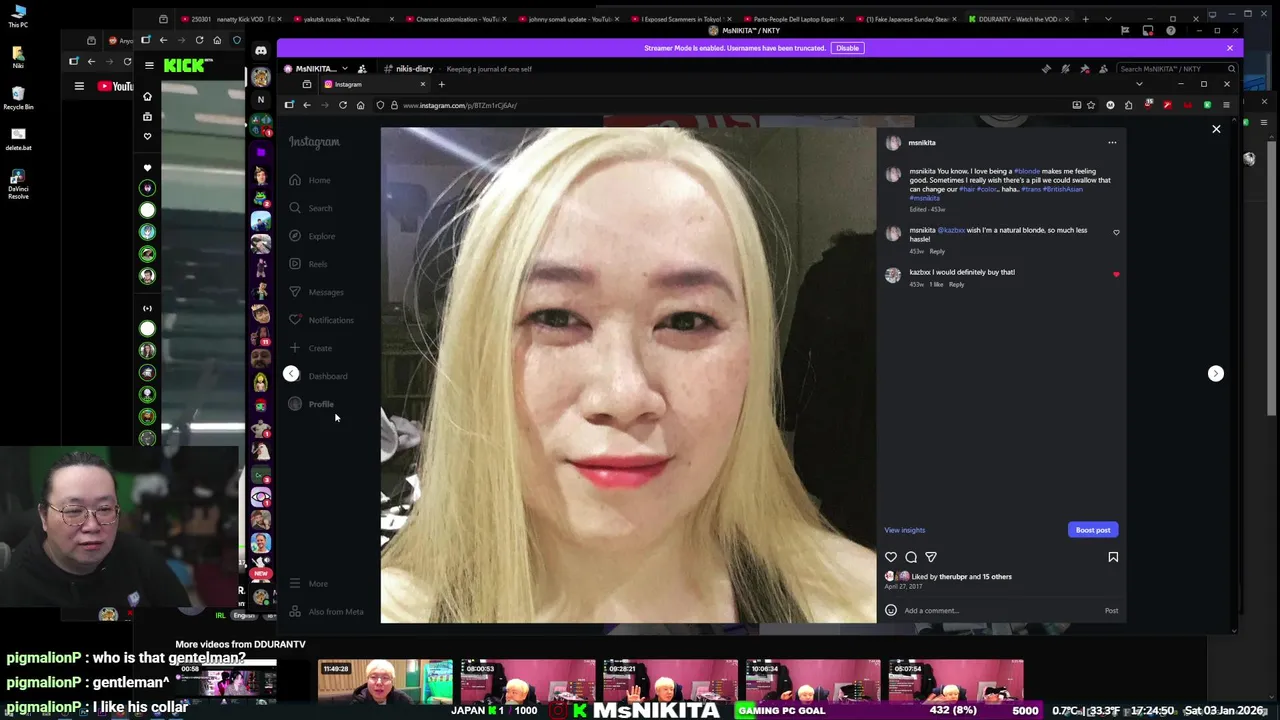Click the YouTube logo in background window
The width and height of the screenshot is (1280, 720).
[116, 87]
